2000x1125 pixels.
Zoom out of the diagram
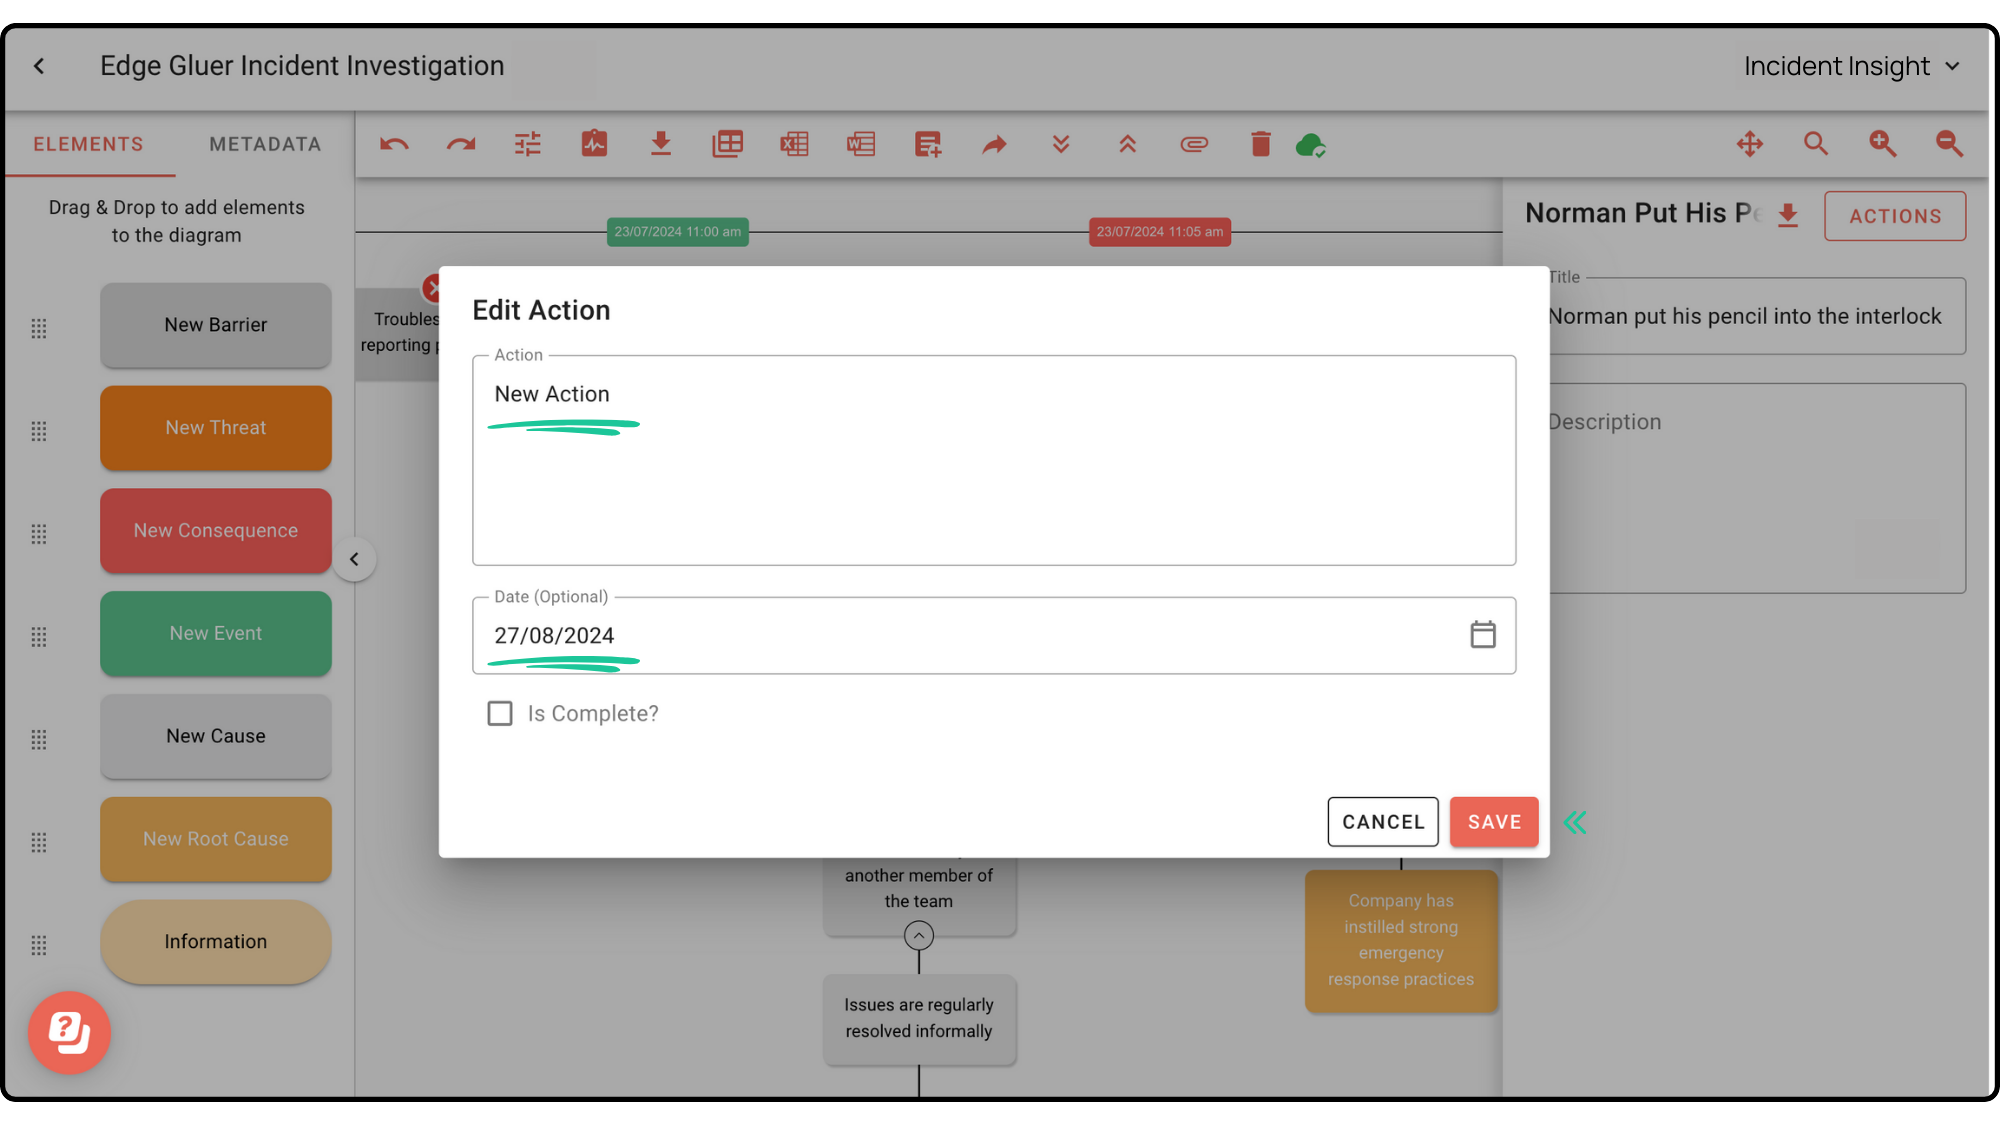click(1949, 144)
